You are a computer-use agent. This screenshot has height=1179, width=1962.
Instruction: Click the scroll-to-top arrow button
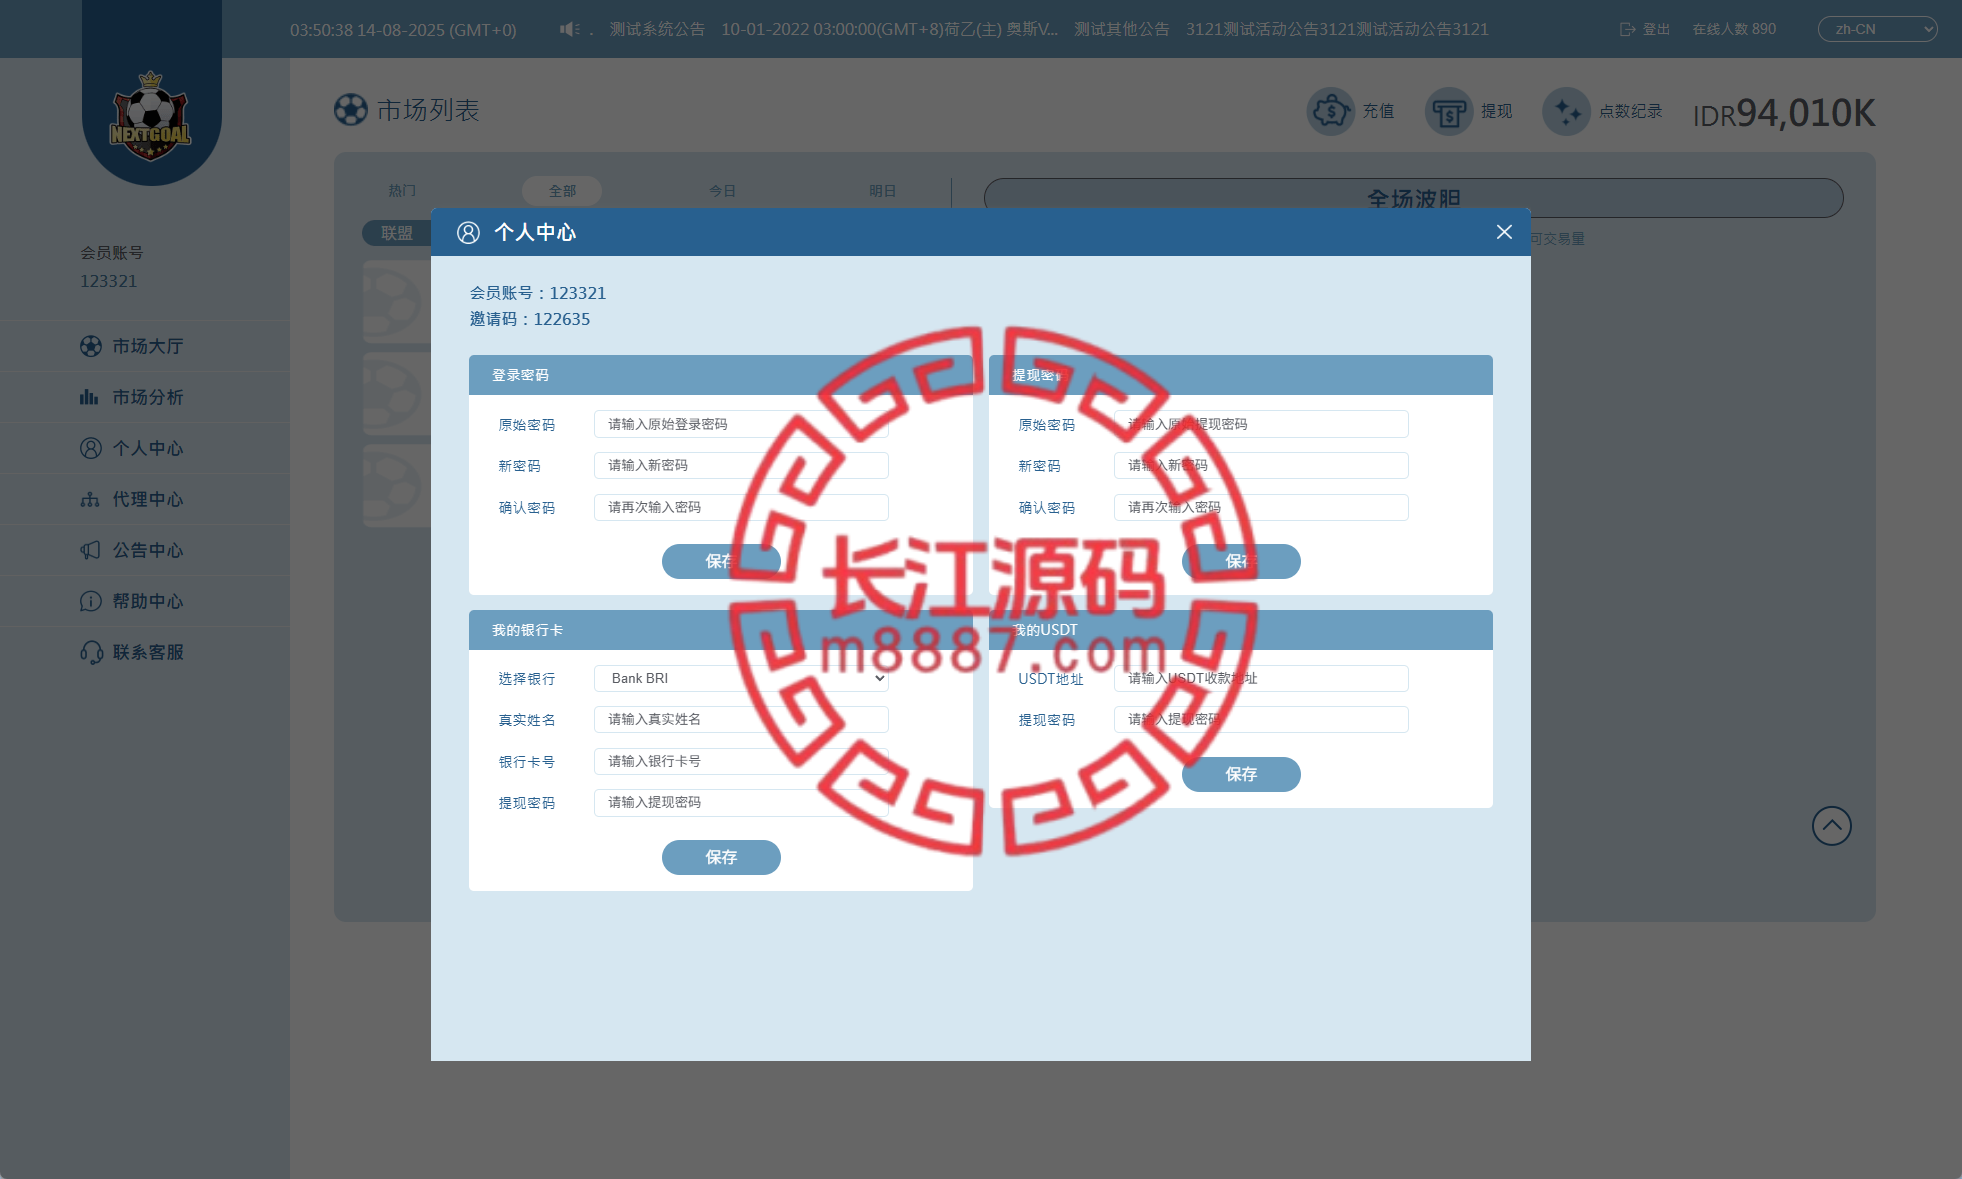pos(1832,826)
